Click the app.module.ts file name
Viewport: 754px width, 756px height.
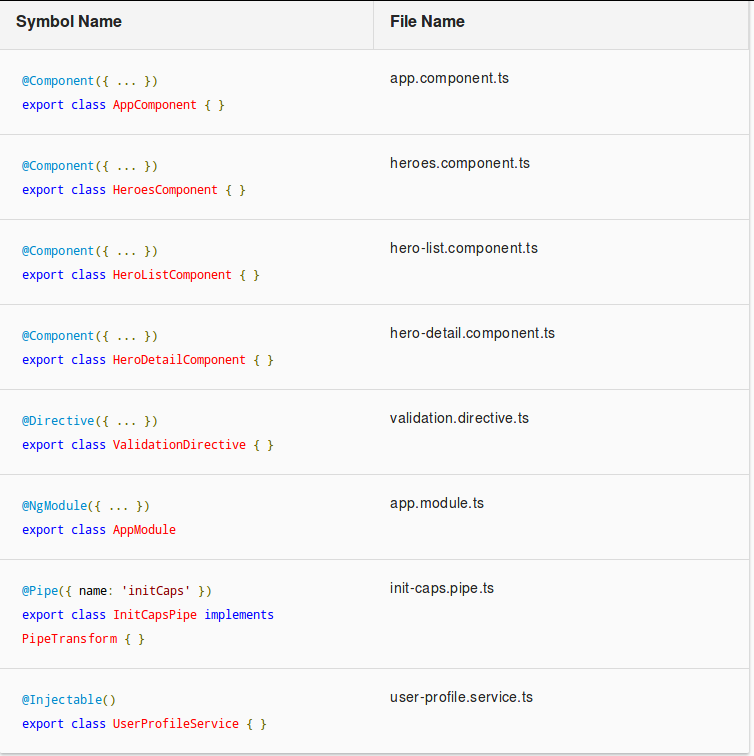click(x=437, y=503)
